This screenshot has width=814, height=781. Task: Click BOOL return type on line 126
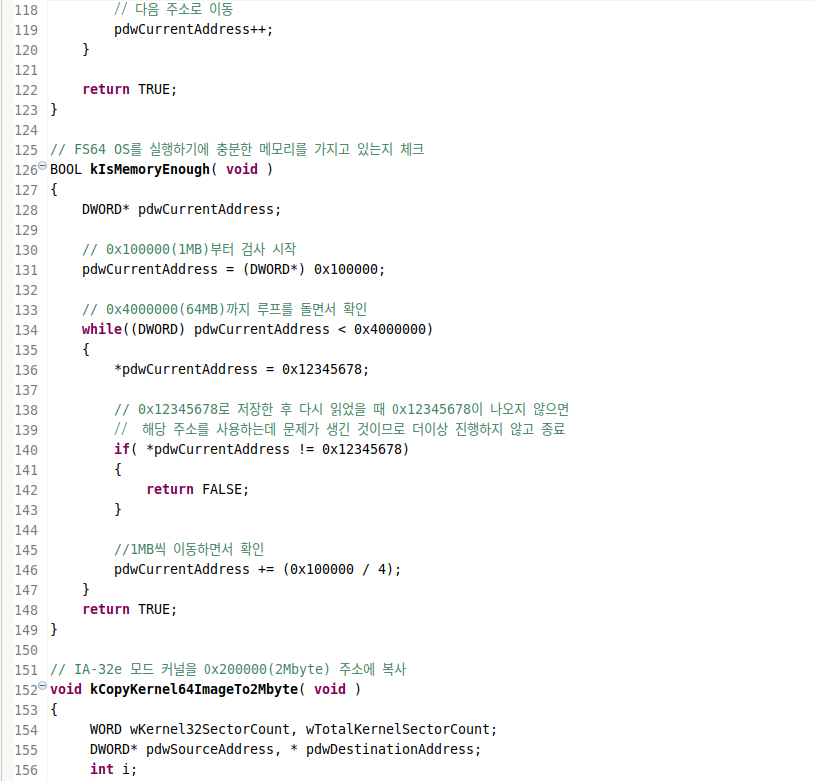coord(66,170)
